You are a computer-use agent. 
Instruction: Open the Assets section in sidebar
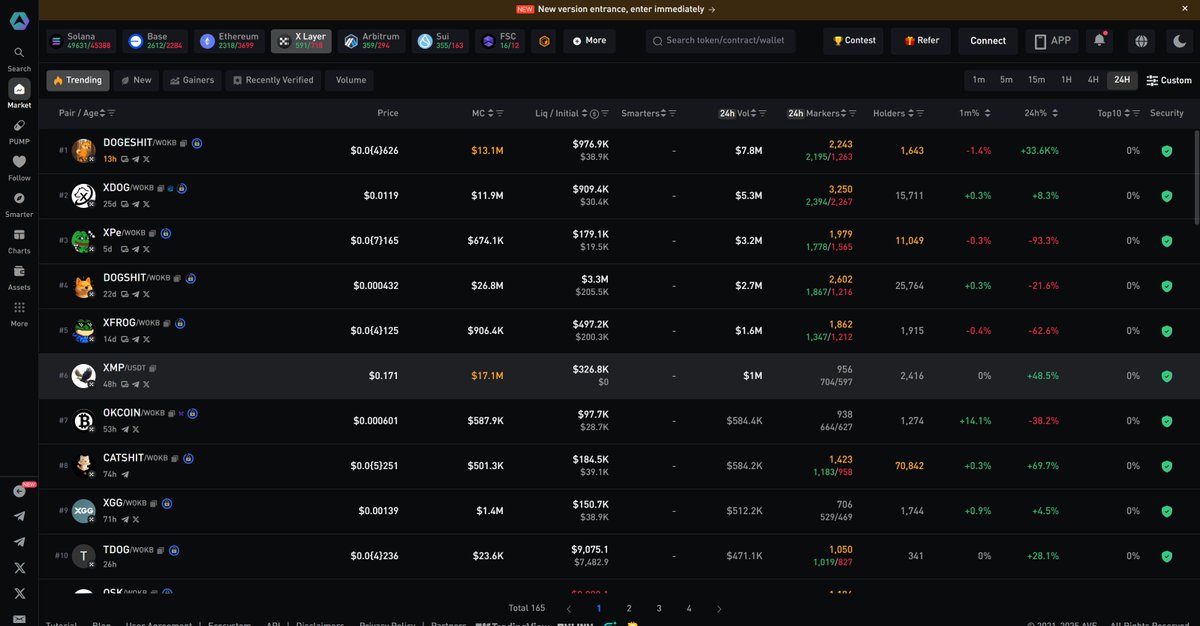(x=19, y=277)
